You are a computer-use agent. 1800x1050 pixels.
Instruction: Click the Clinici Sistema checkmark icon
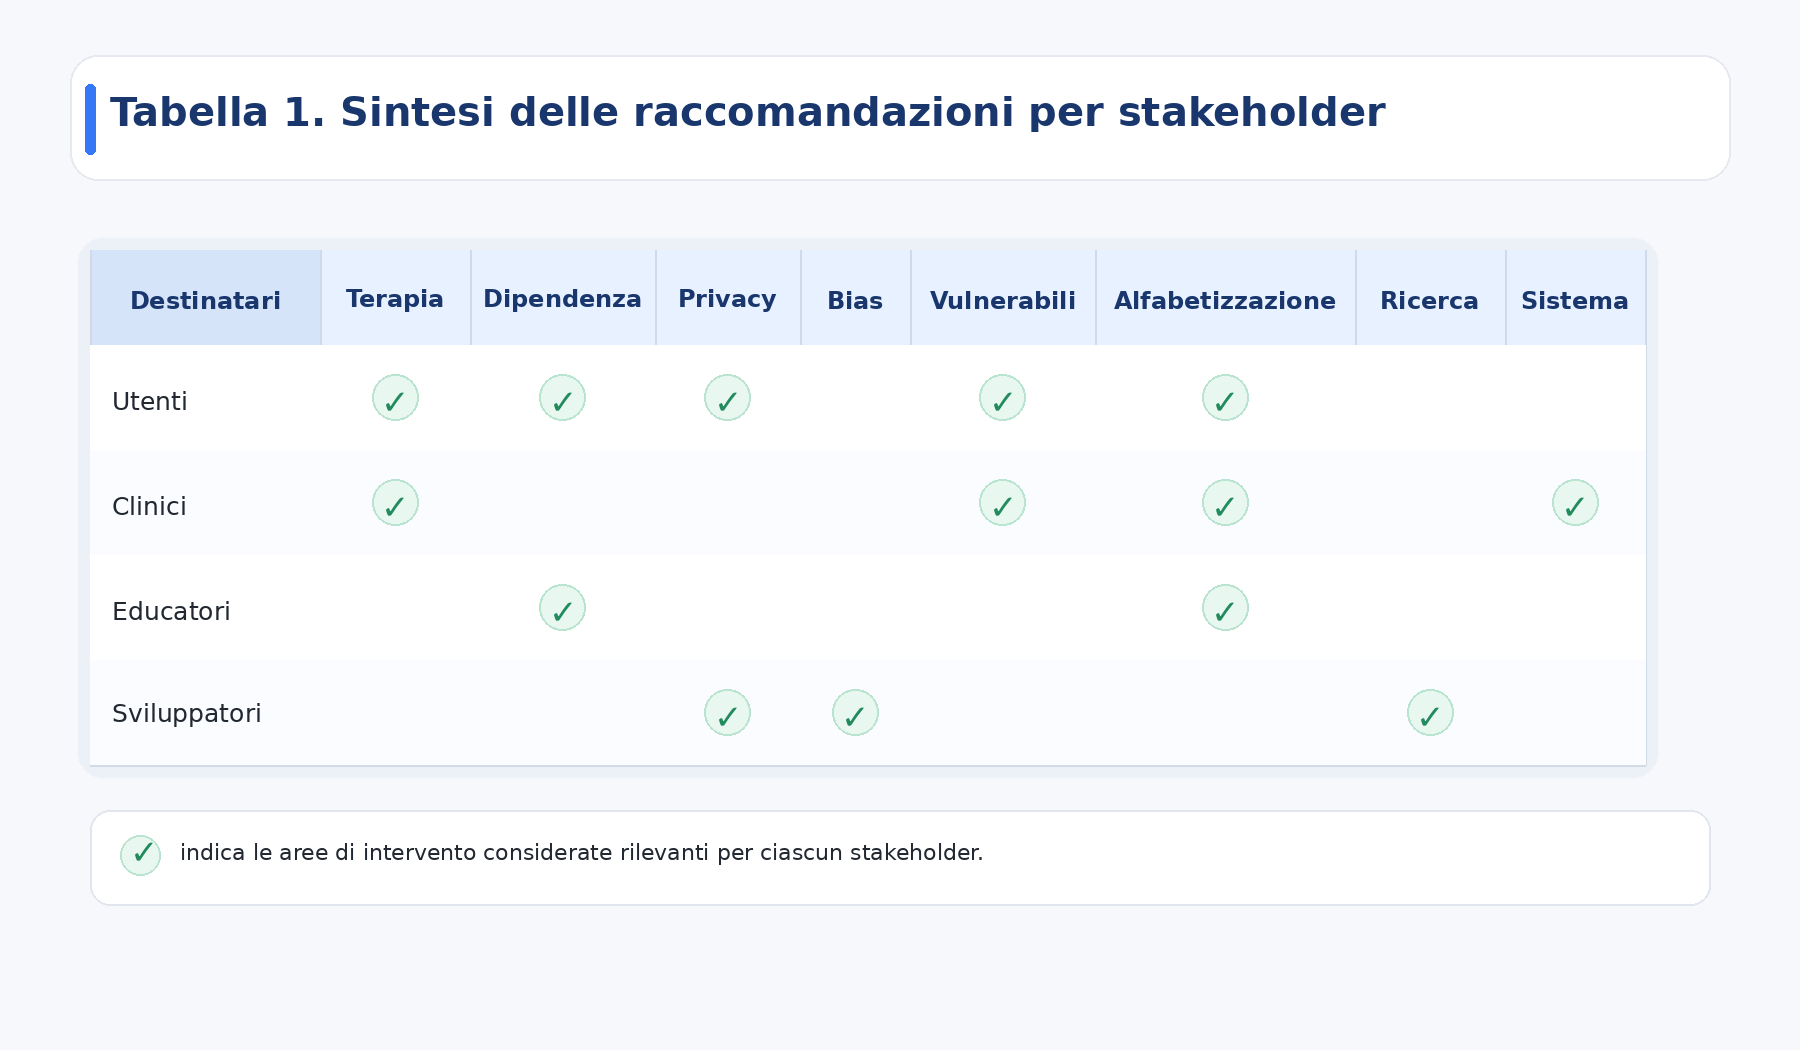coord(1575,503)
